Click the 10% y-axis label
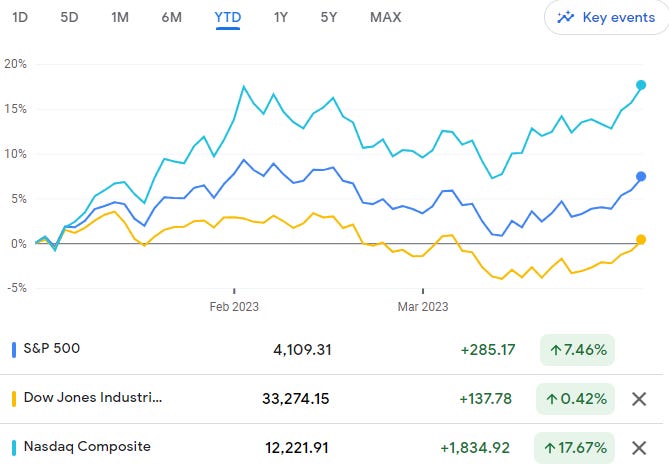This screenshot has width=669, height=470. pyautogui.click(x=15, y=154)
